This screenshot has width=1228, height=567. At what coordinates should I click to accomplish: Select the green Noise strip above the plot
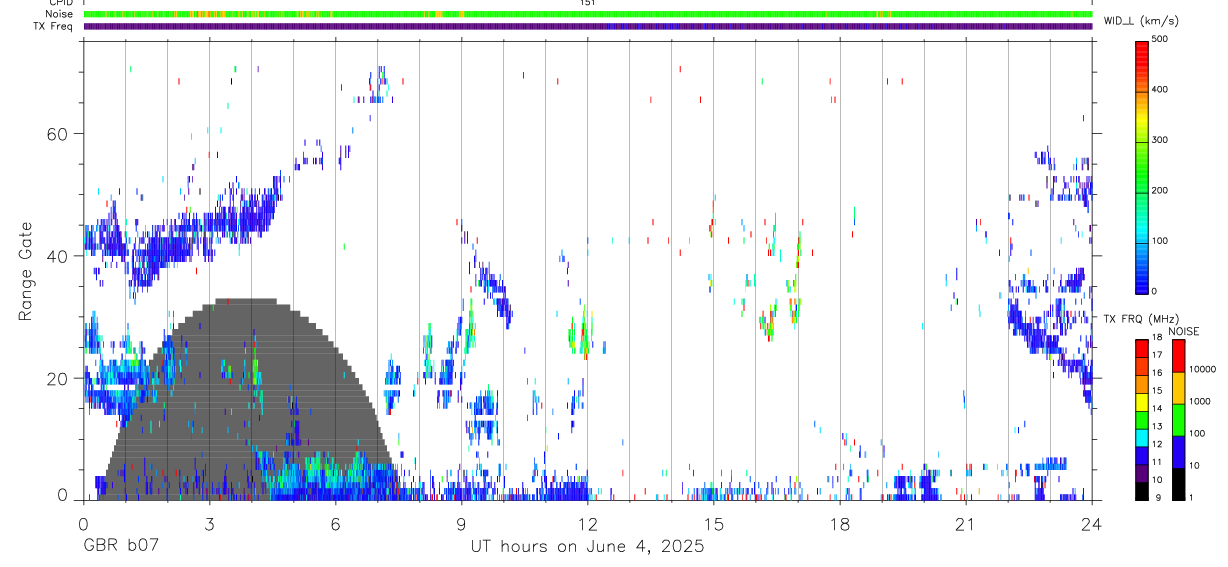click(588, 14)
